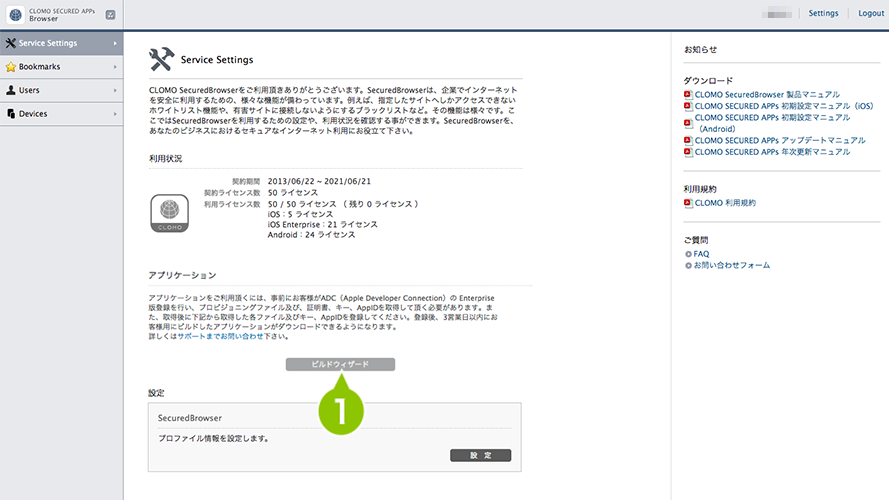Open the Service Settings menu item

pos(61,43)
